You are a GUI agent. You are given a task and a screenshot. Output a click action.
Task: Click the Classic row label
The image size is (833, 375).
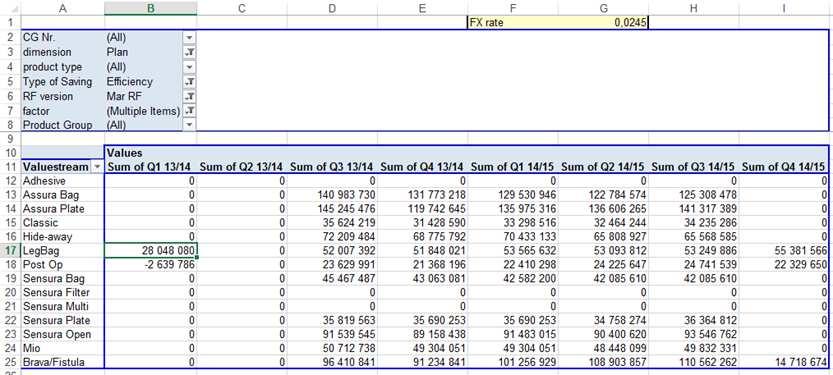(x=63, y=223)
